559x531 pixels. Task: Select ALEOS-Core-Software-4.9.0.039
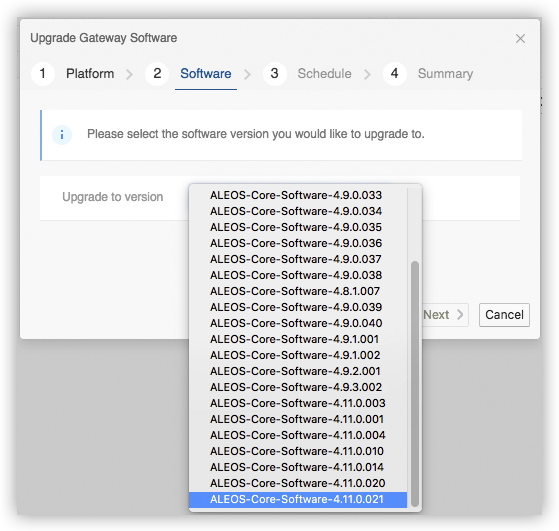[x=298, y=307]
